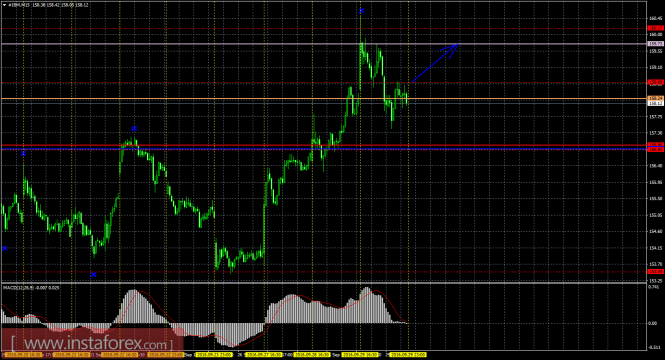Click the 2016.09.29 21:00 date marker
This screenshot has width=665, height=360.
coord(408,354)
